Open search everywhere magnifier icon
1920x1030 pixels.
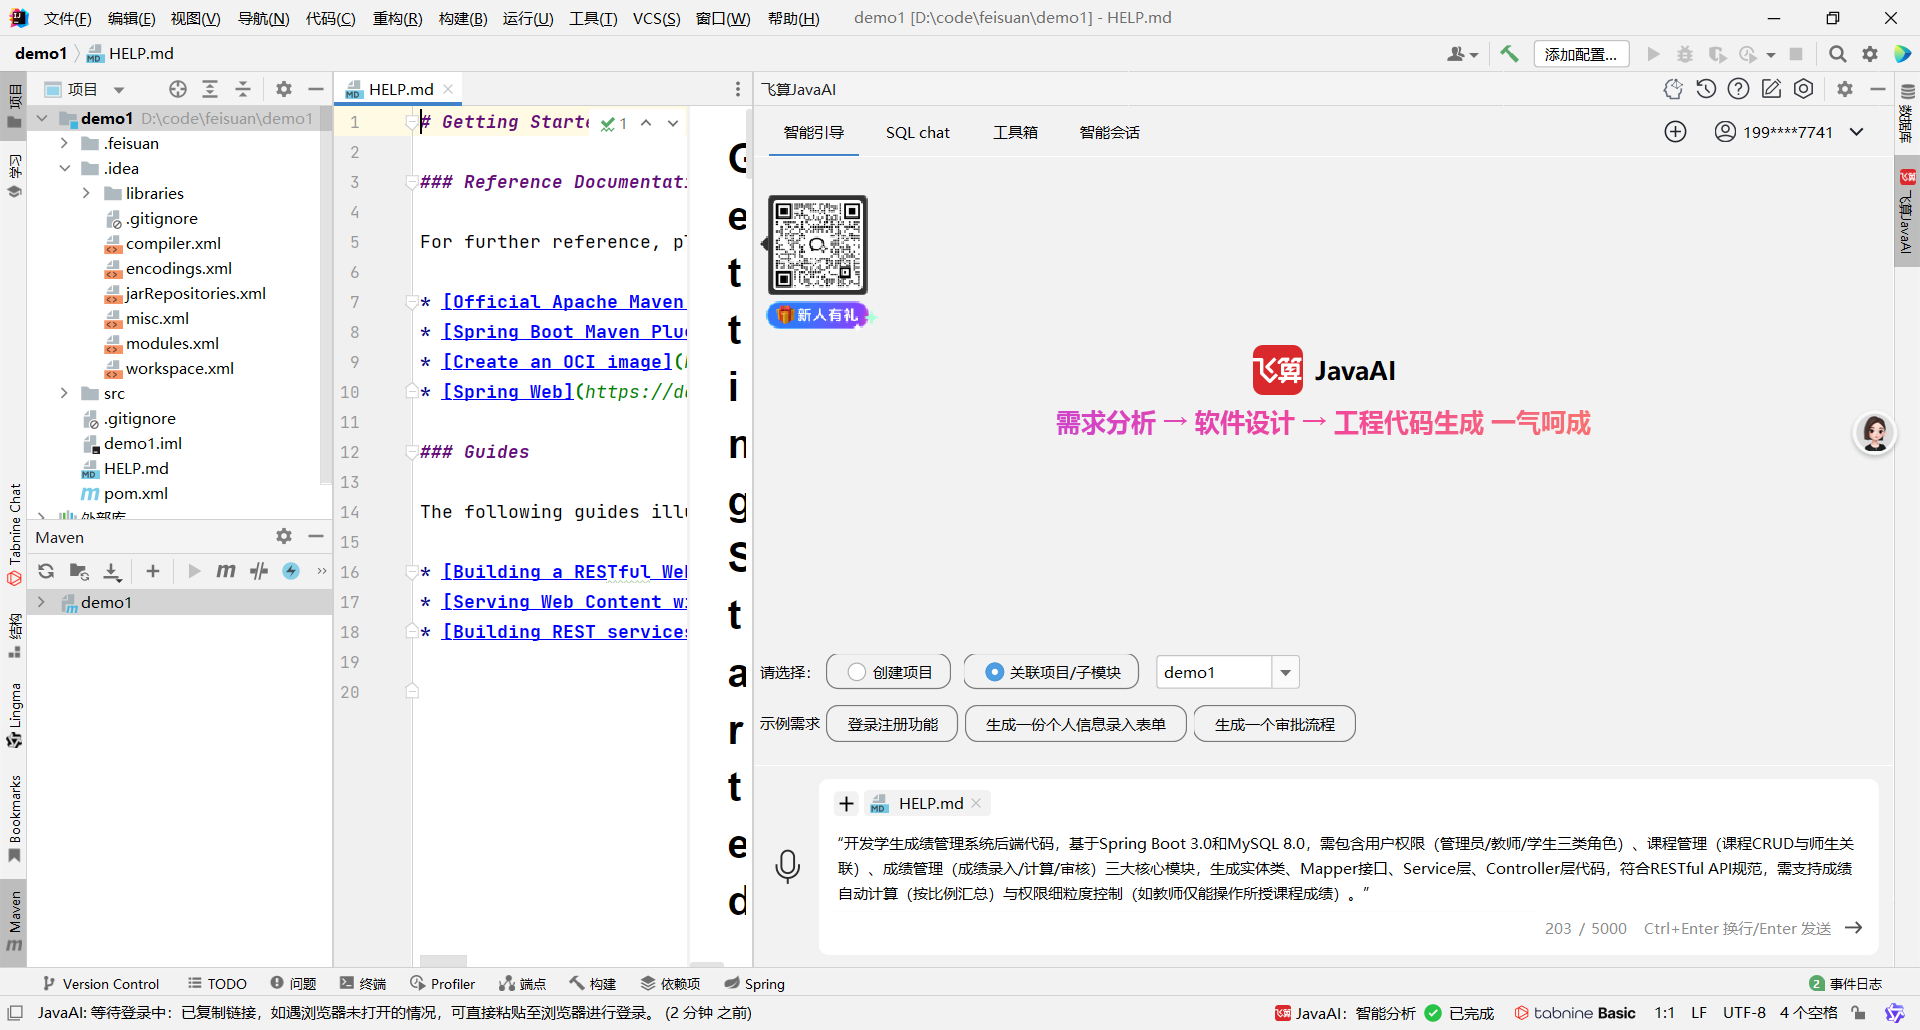click(x=1837, y=53)
